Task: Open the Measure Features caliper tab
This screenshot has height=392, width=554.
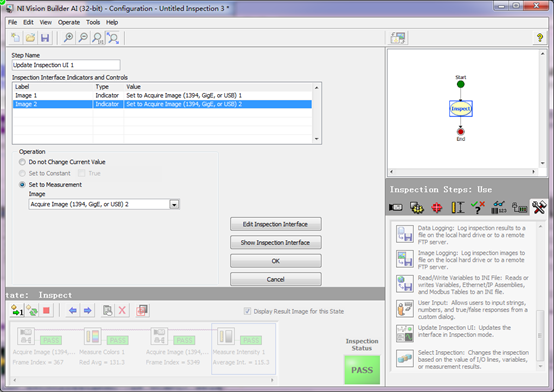Action: tap(458, 207)
